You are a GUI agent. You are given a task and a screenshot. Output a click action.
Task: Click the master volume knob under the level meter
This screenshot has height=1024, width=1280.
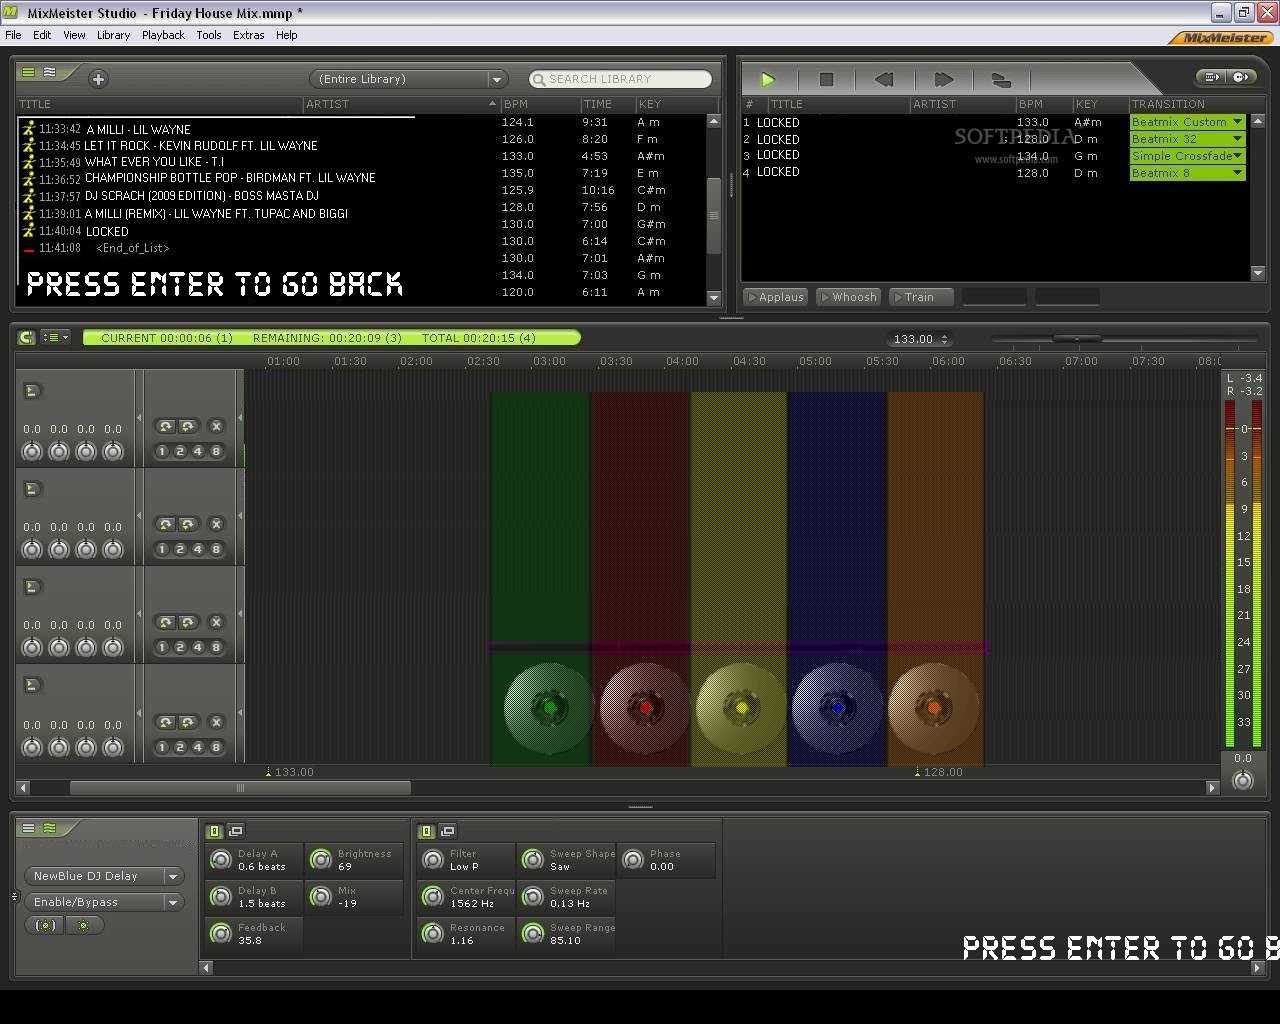click(x=1243, y=780)
